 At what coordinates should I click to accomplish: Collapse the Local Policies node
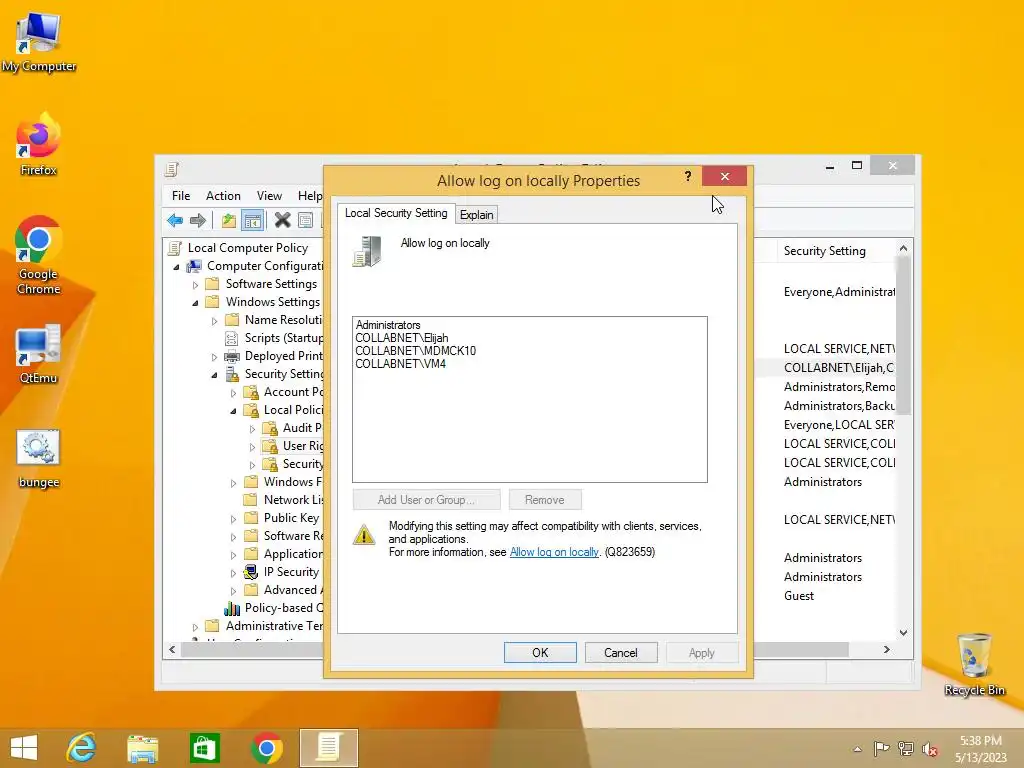pos(233,411)
